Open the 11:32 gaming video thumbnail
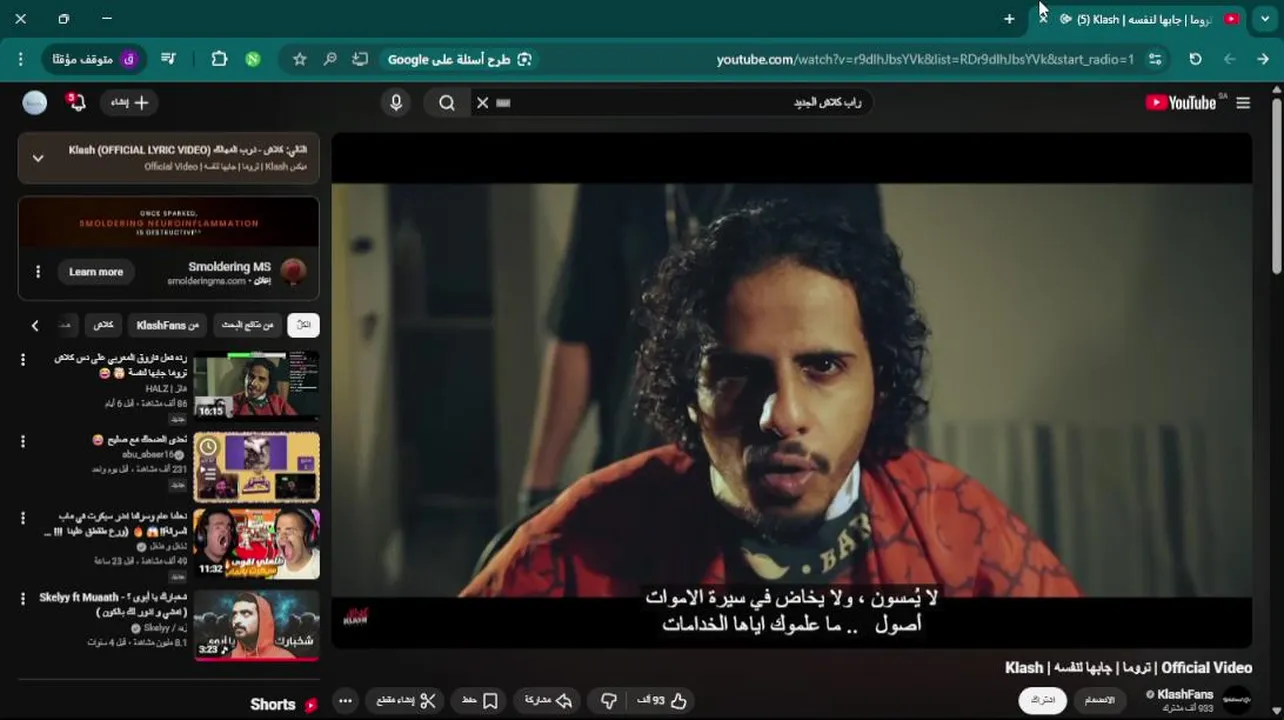Viewport: 1284px width, 720px height. [257, 544]
